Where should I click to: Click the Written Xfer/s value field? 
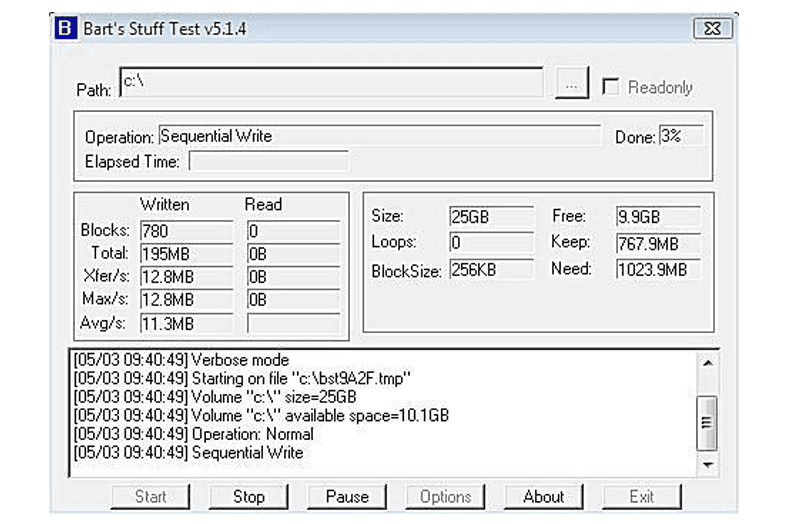tap(186, 277)
